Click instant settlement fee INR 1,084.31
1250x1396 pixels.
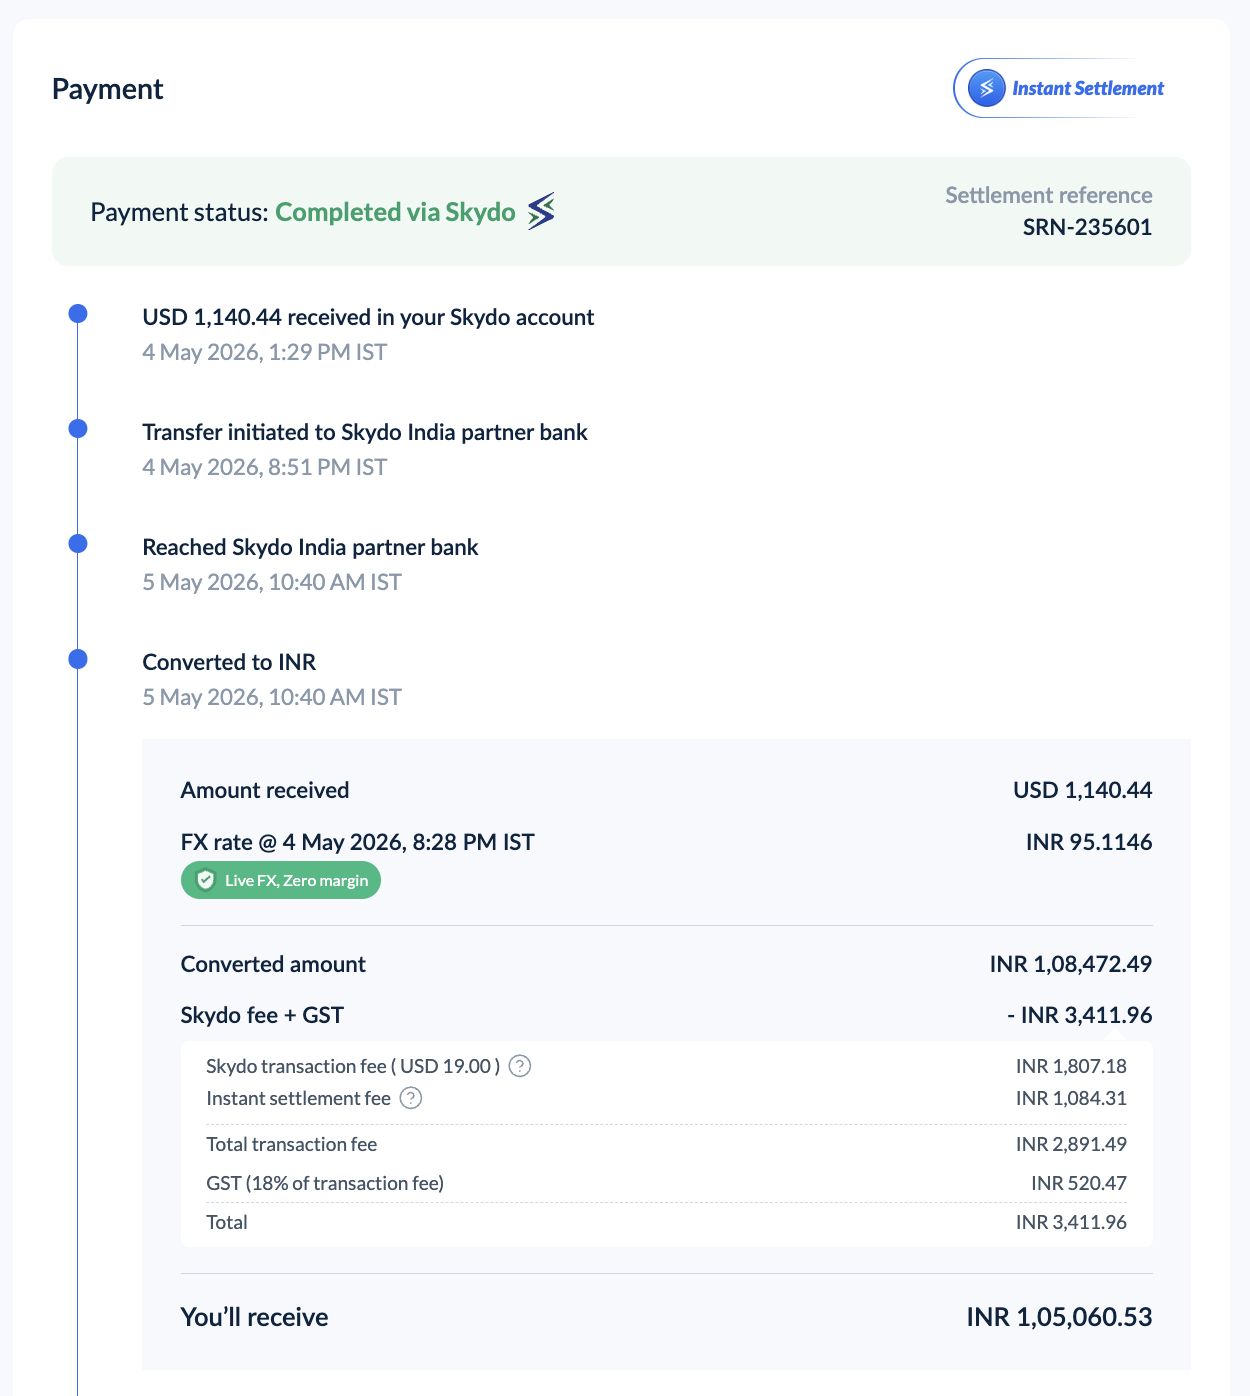(1071, 1098)
